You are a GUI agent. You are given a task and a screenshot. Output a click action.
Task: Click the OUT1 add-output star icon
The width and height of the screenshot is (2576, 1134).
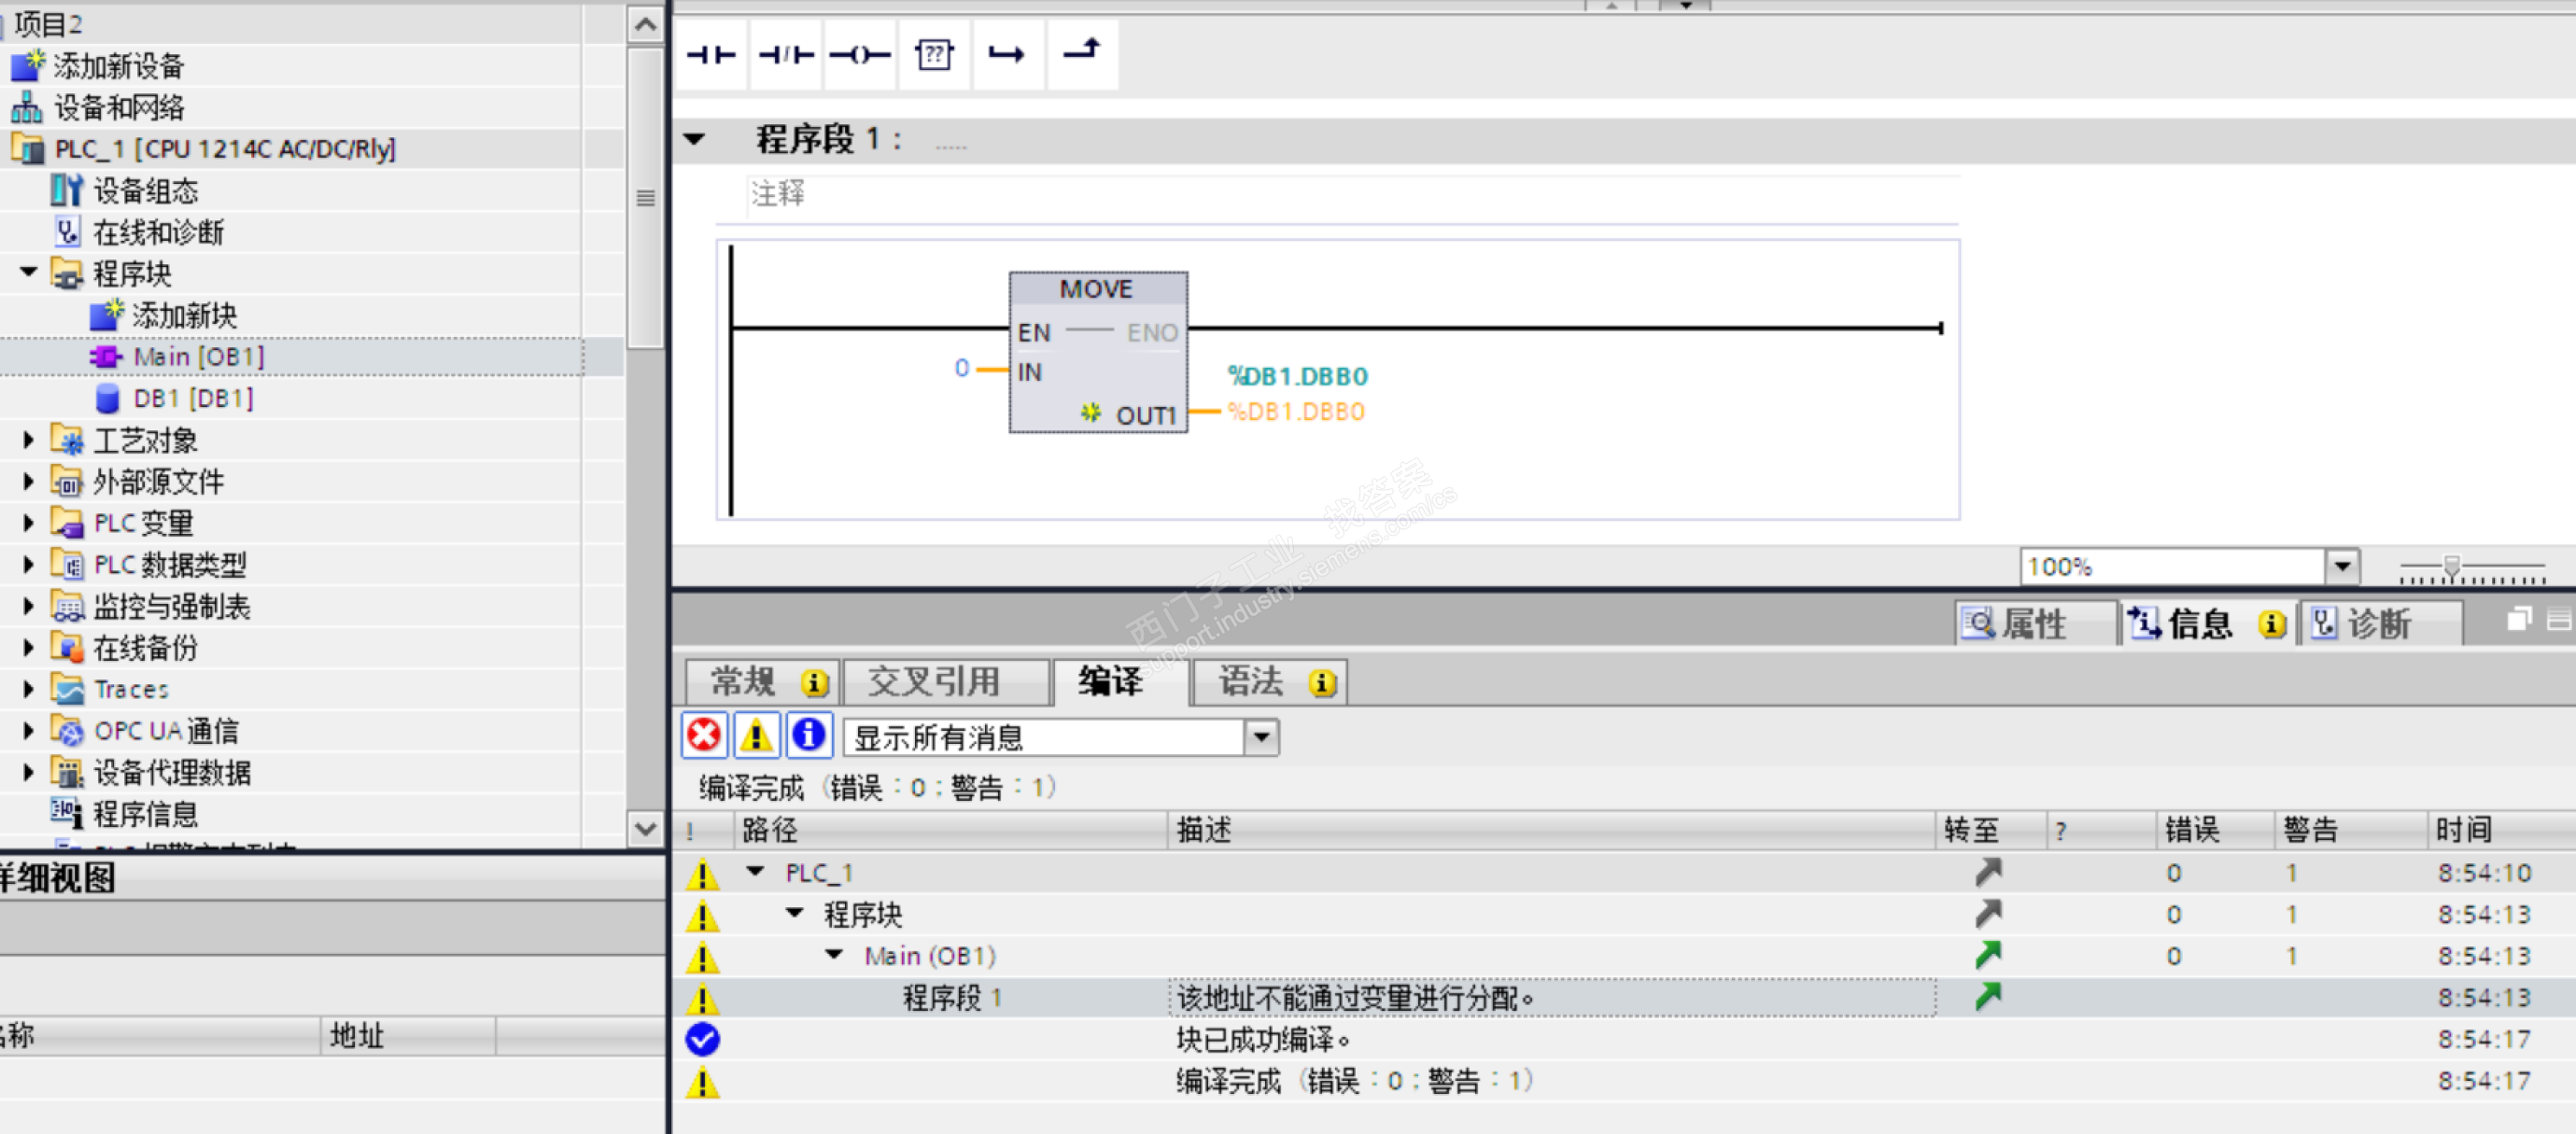(1090, 412)
